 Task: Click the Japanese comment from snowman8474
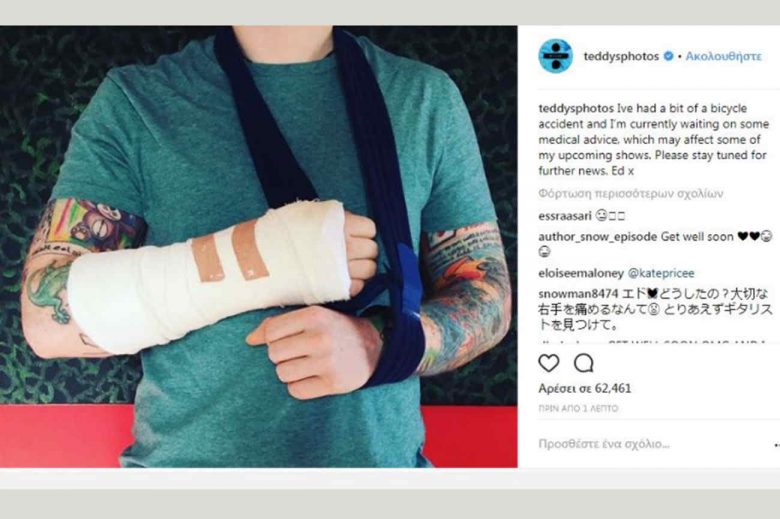(x=656, y=310)
